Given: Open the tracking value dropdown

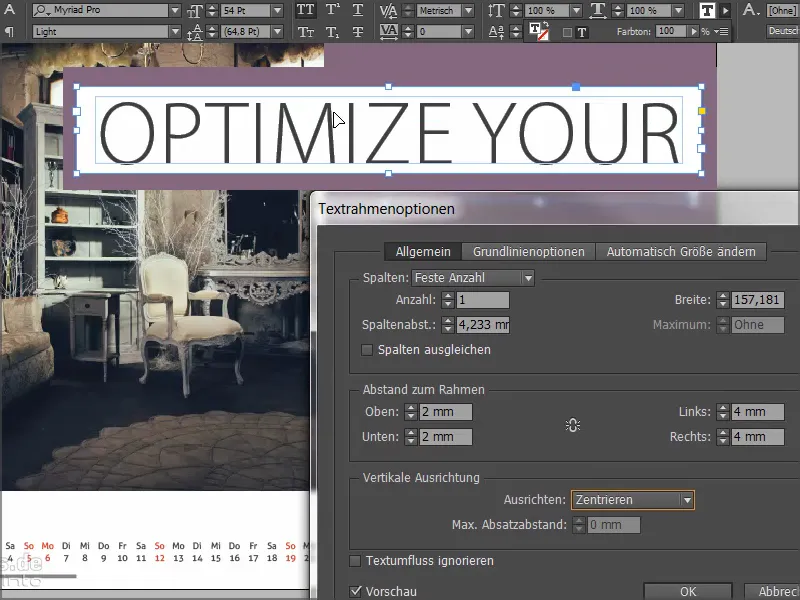Looking at the screenshot, I should [468, 32].
